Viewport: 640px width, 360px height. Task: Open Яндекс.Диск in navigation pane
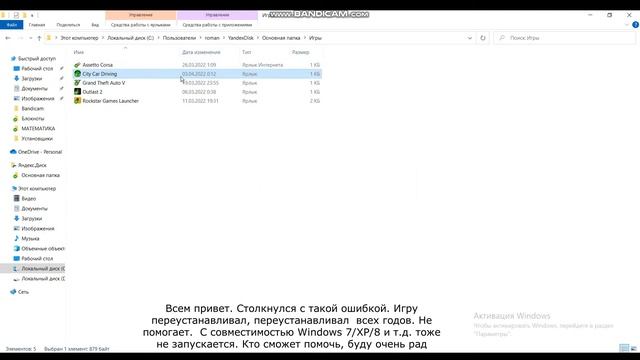point(32,165)
